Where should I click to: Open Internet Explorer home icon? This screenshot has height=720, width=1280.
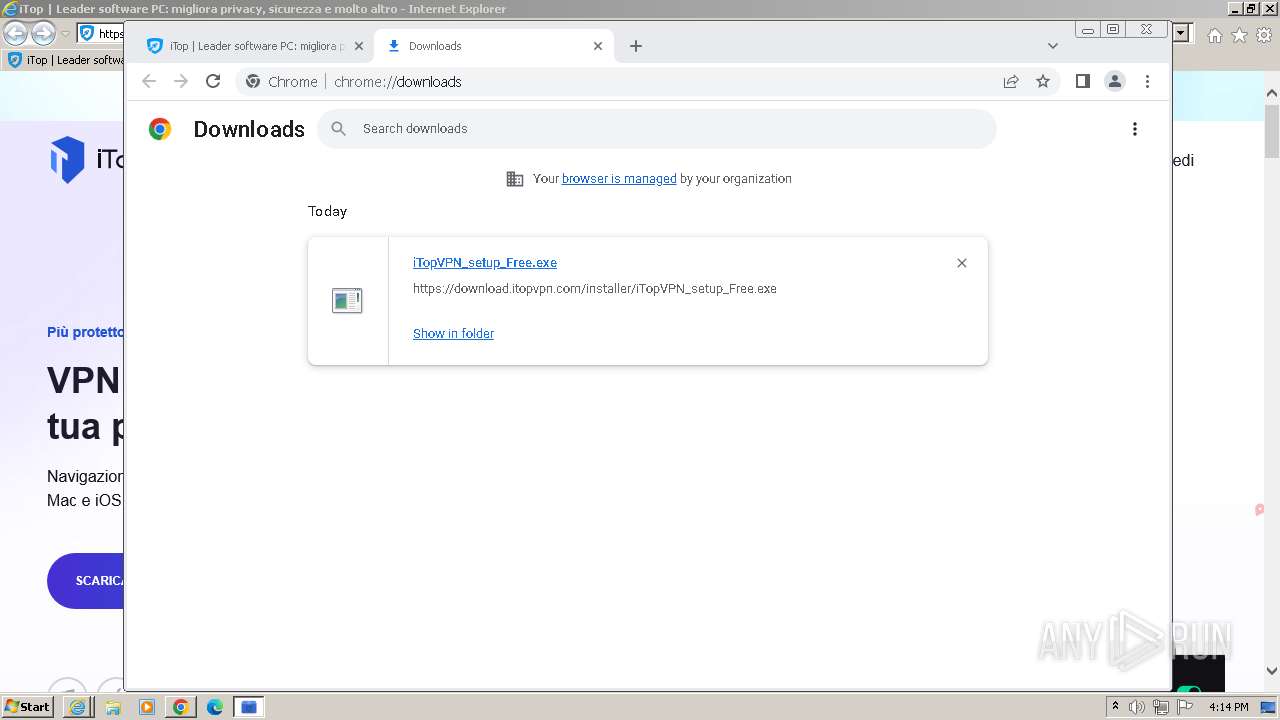[1214, 35]
